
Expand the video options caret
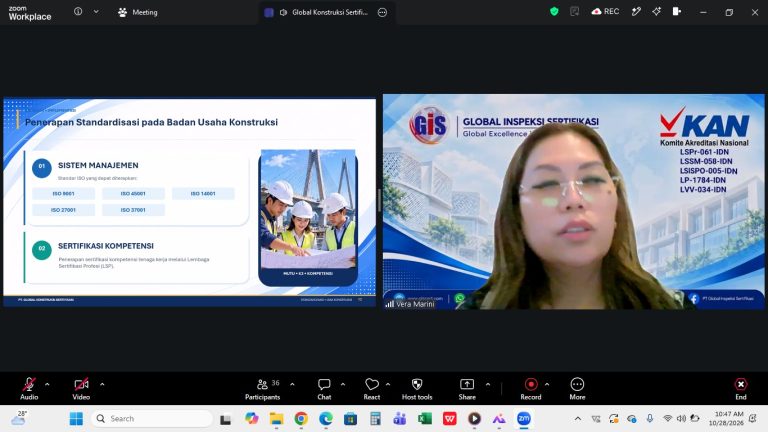click(x=102, y=384)
